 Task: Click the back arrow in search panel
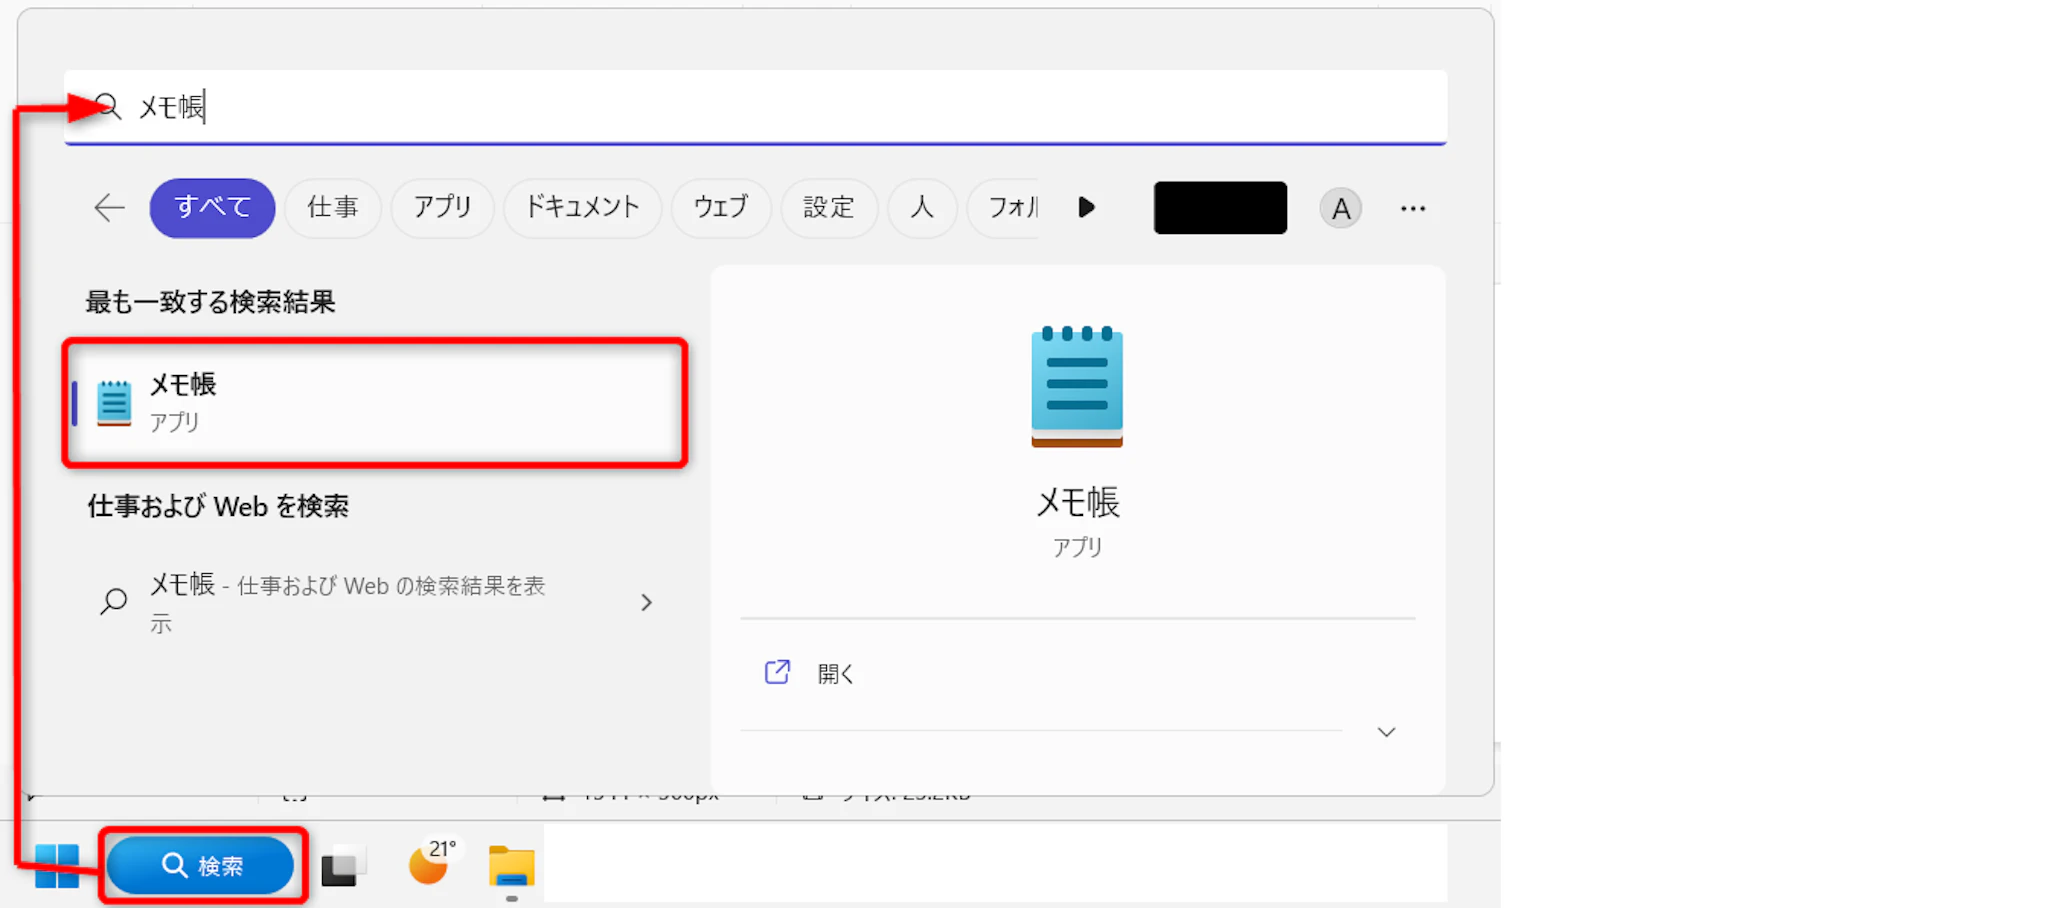point(109,208)
